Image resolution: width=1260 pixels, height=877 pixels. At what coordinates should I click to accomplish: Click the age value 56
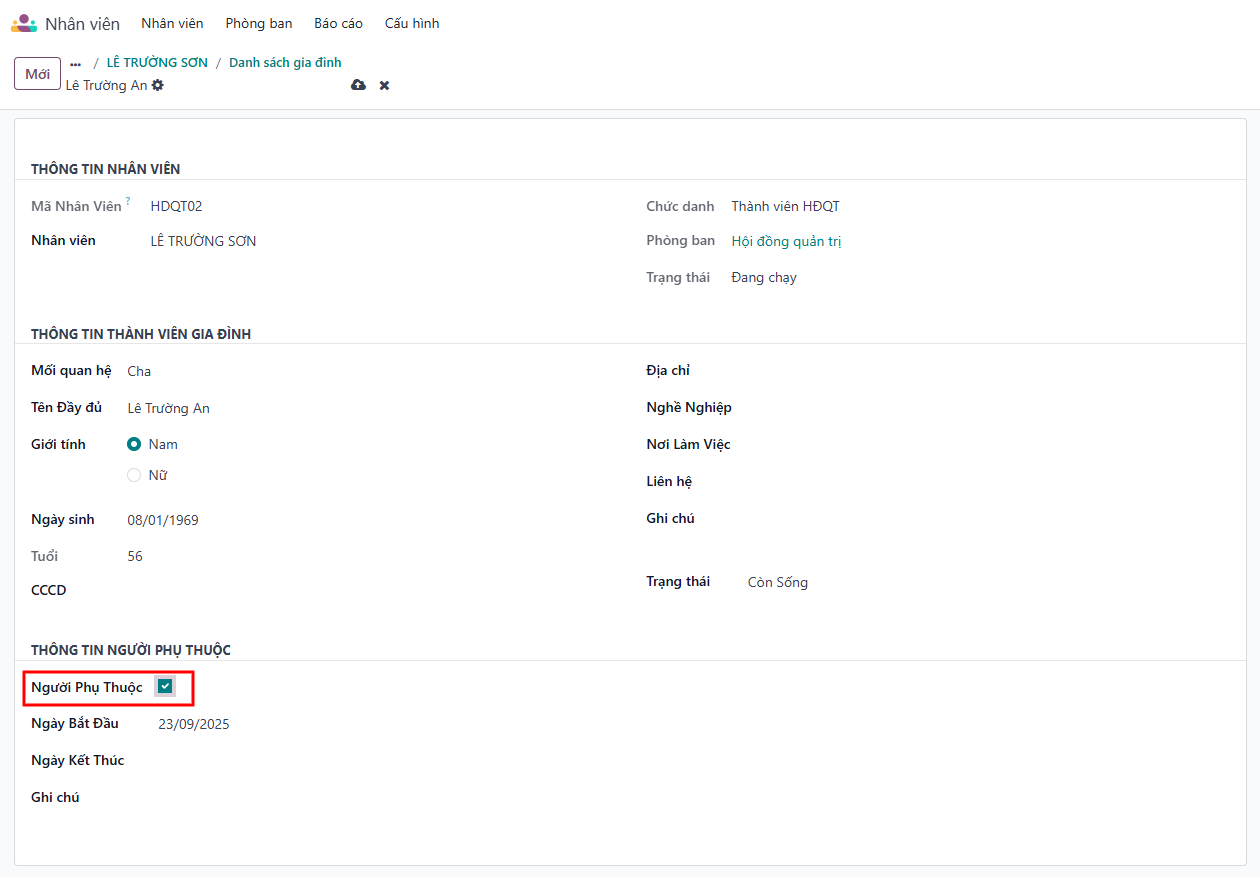point(135,556)
